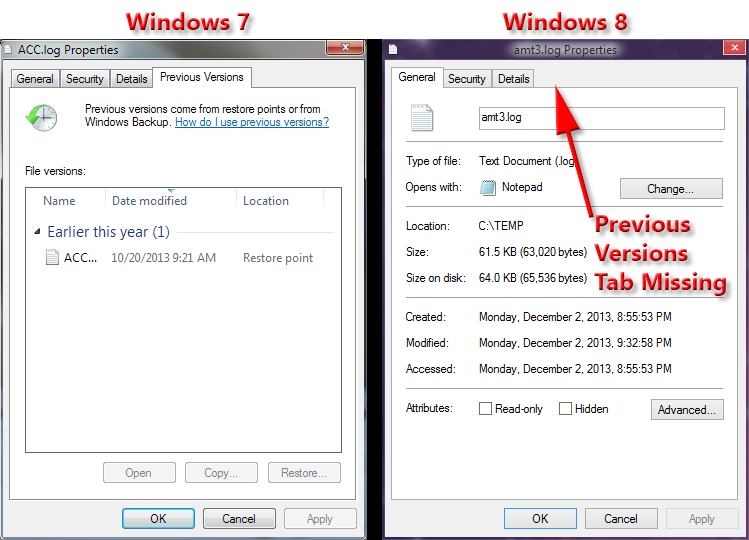This screenshot has height=540, width=749.
Task: Click Cancel in ACC.log Properties
Action: 239,518
